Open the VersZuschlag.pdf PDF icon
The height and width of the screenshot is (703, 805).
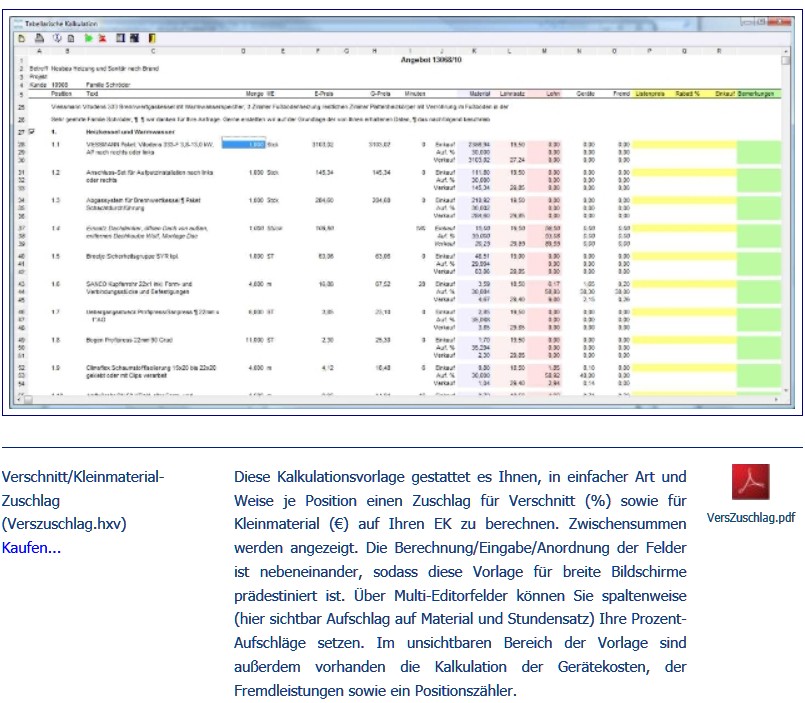(751, 483)
